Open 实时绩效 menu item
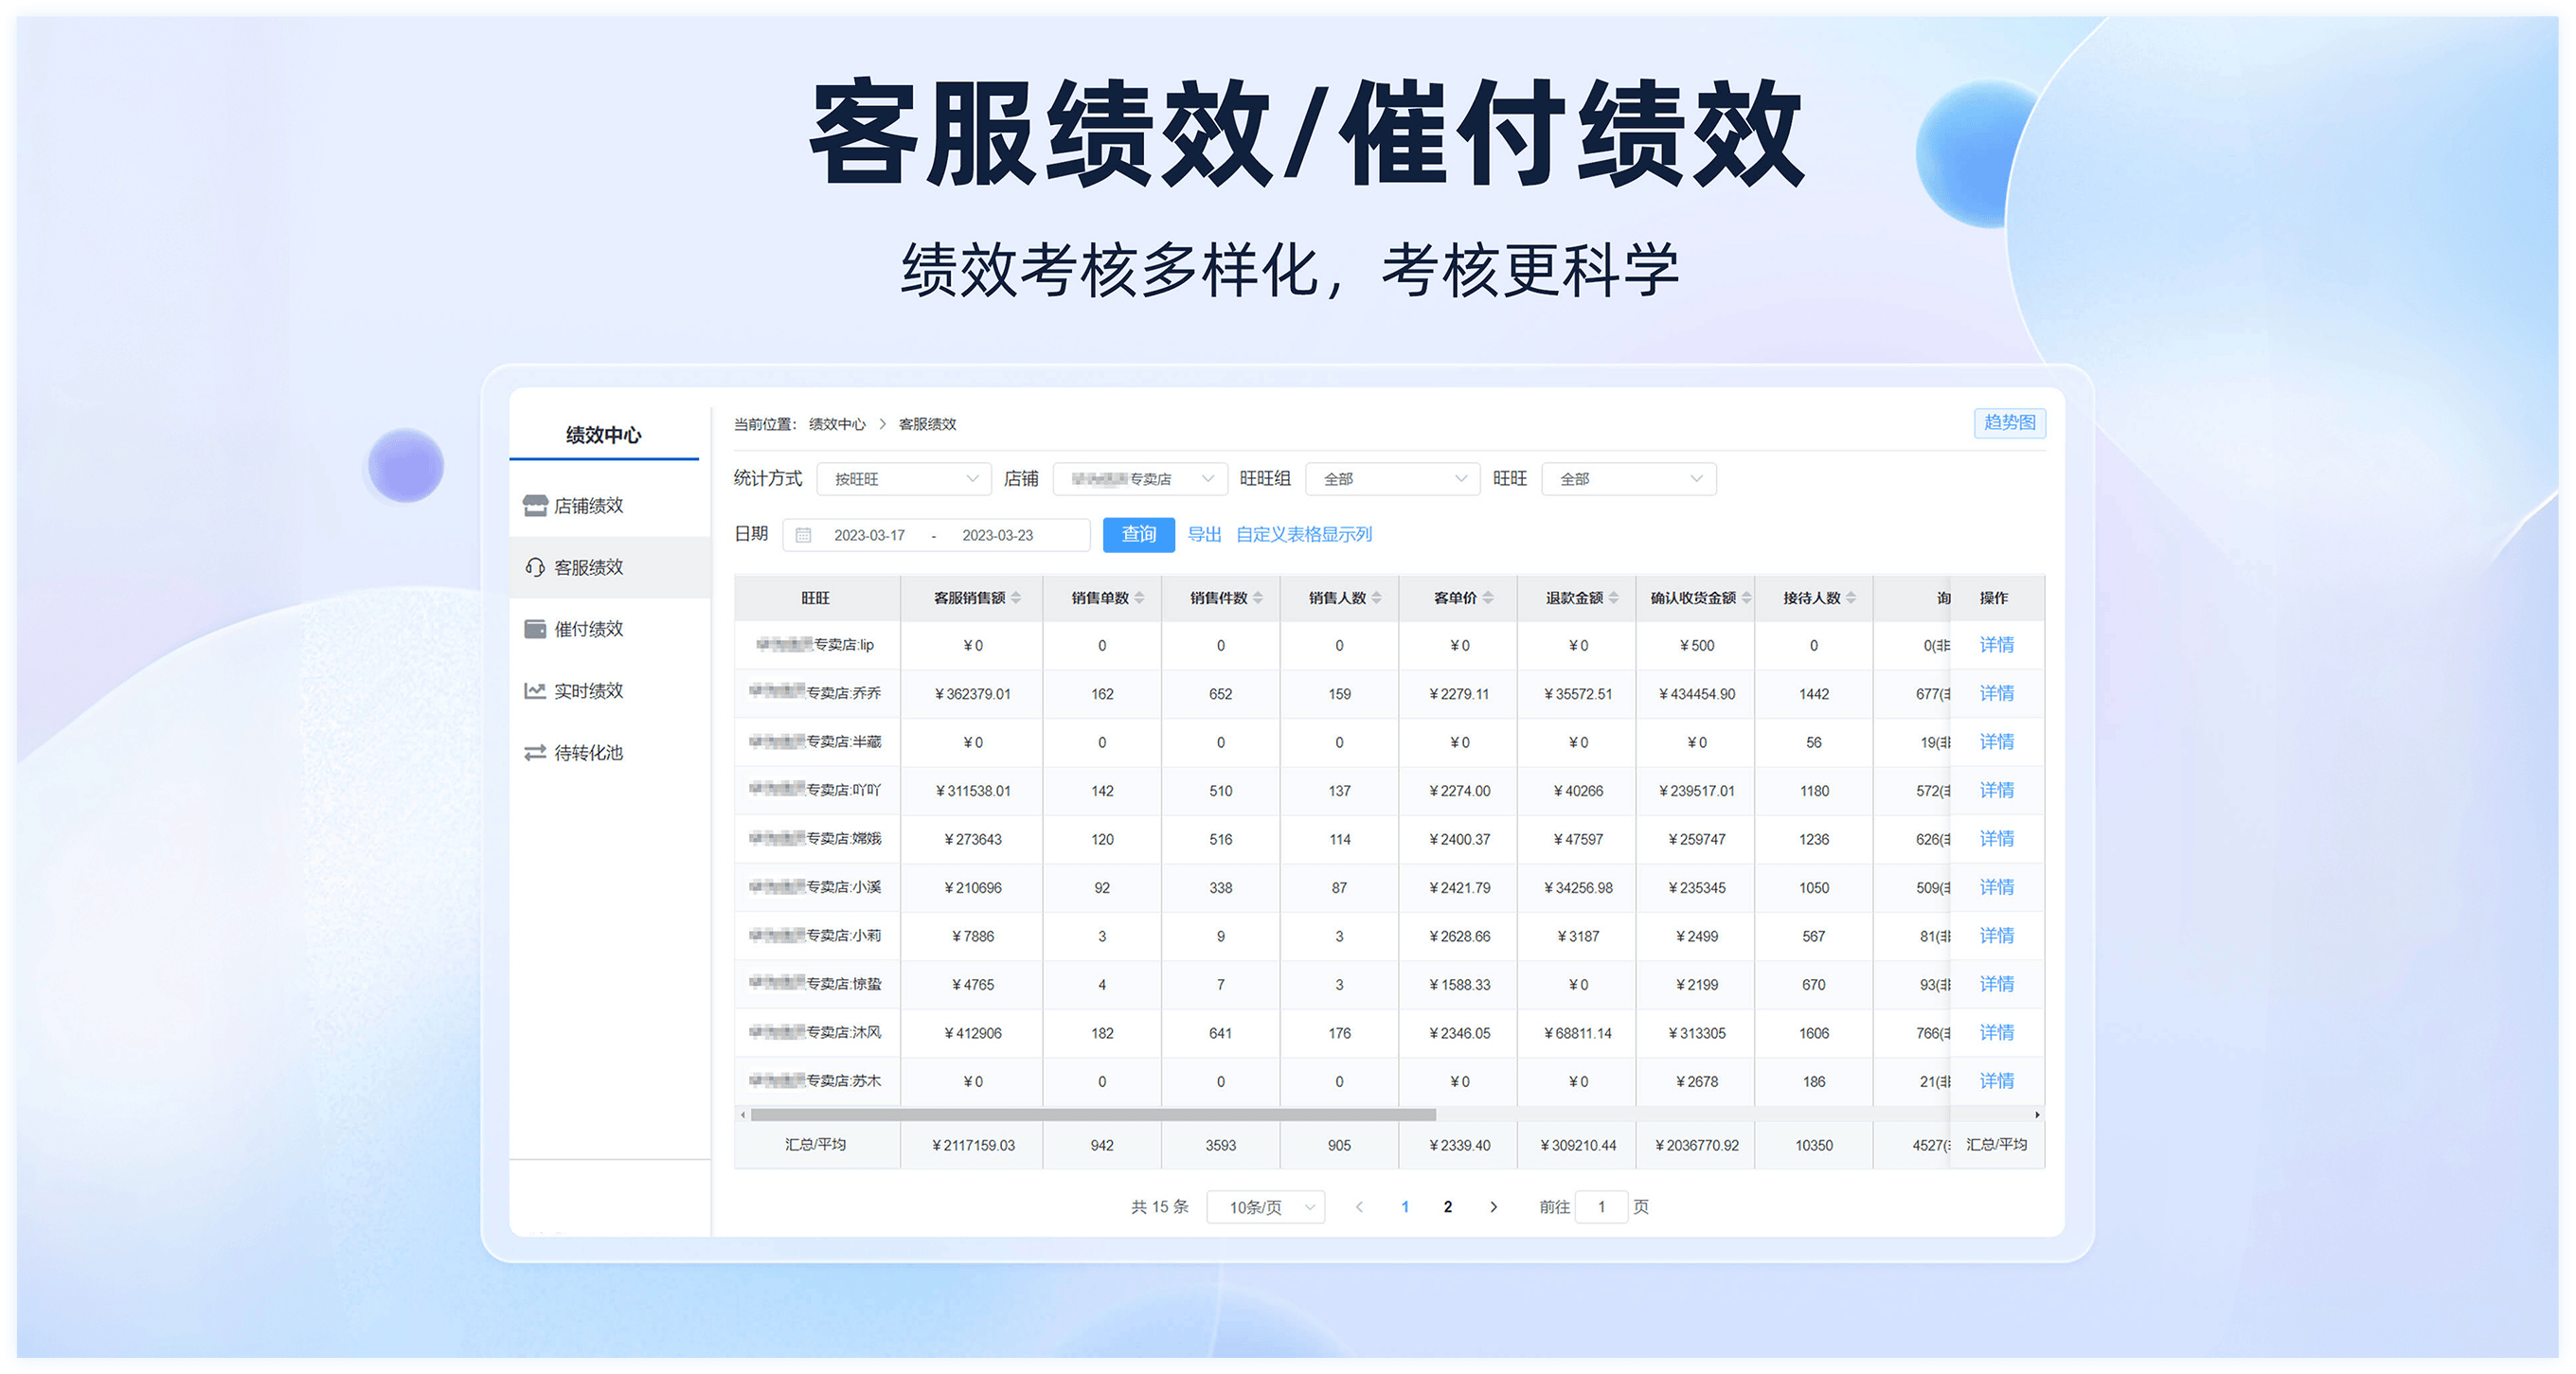2576x1374 pixels. click(x=610, y=691)
